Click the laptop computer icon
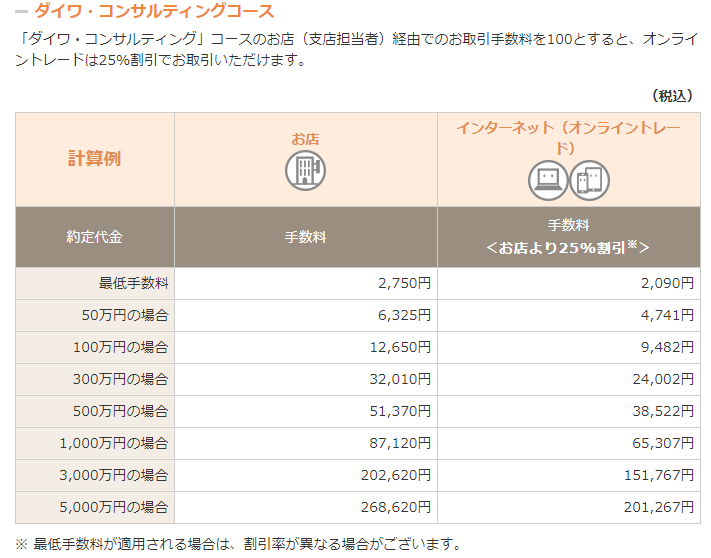Viewport: 711px width, 558px height. tap(548, 180)
